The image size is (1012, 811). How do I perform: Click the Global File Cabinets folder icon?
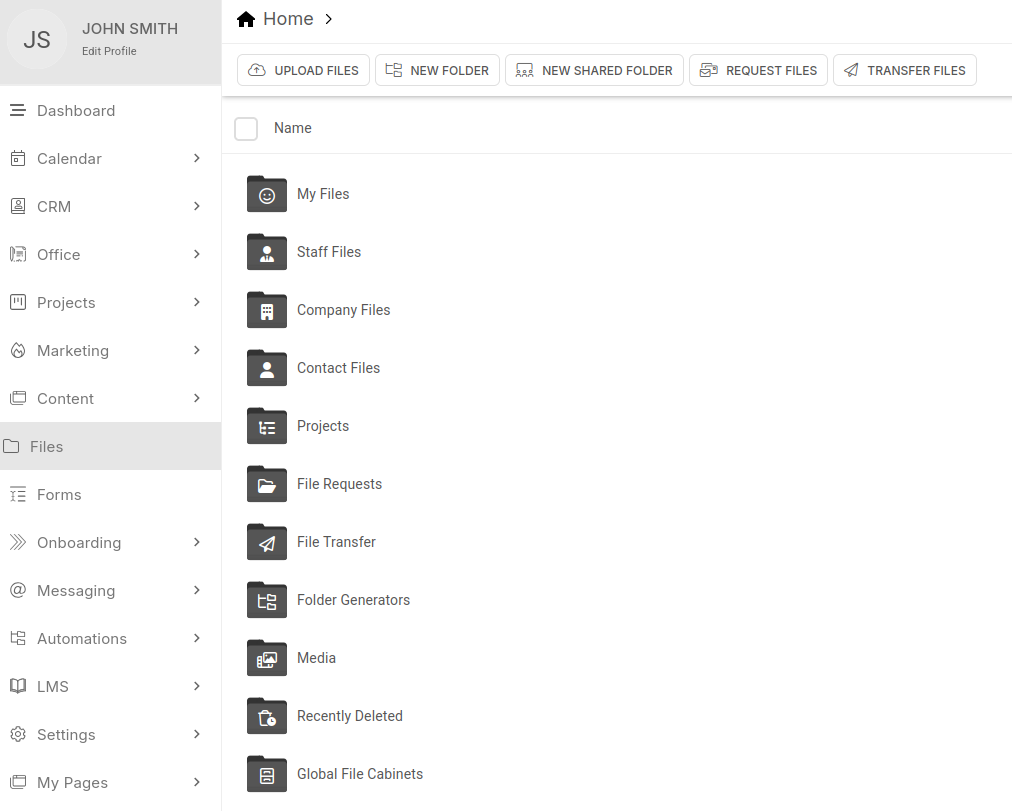click(x=266, y=775)
